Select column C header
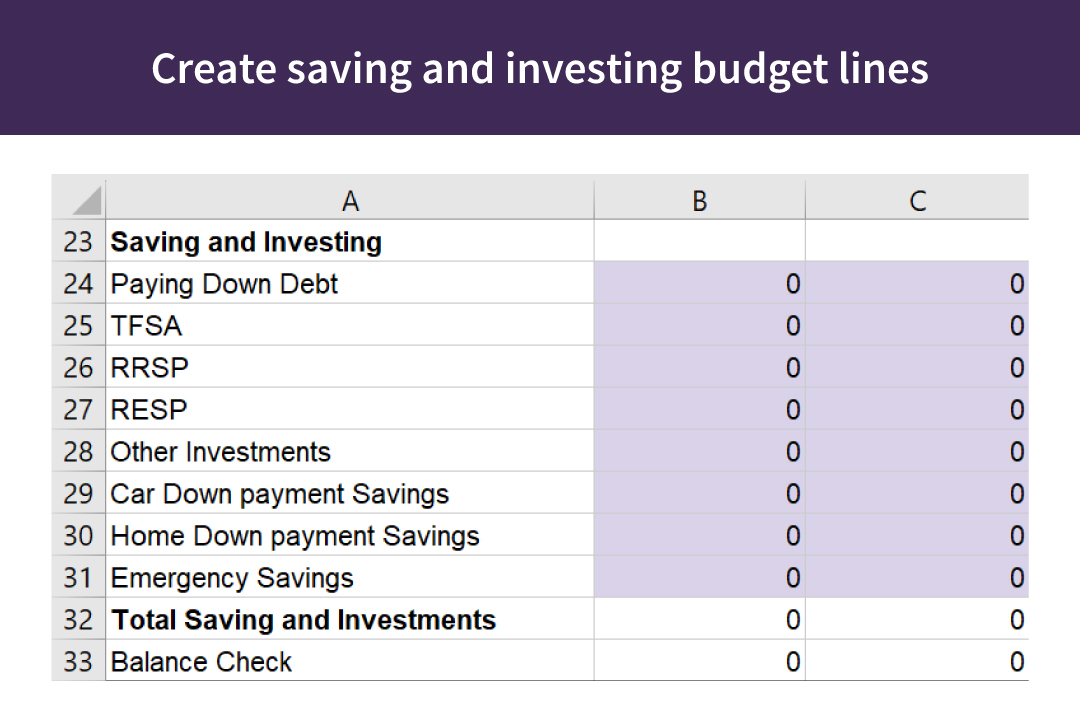 pyautogui.click(x=916, y=198)
